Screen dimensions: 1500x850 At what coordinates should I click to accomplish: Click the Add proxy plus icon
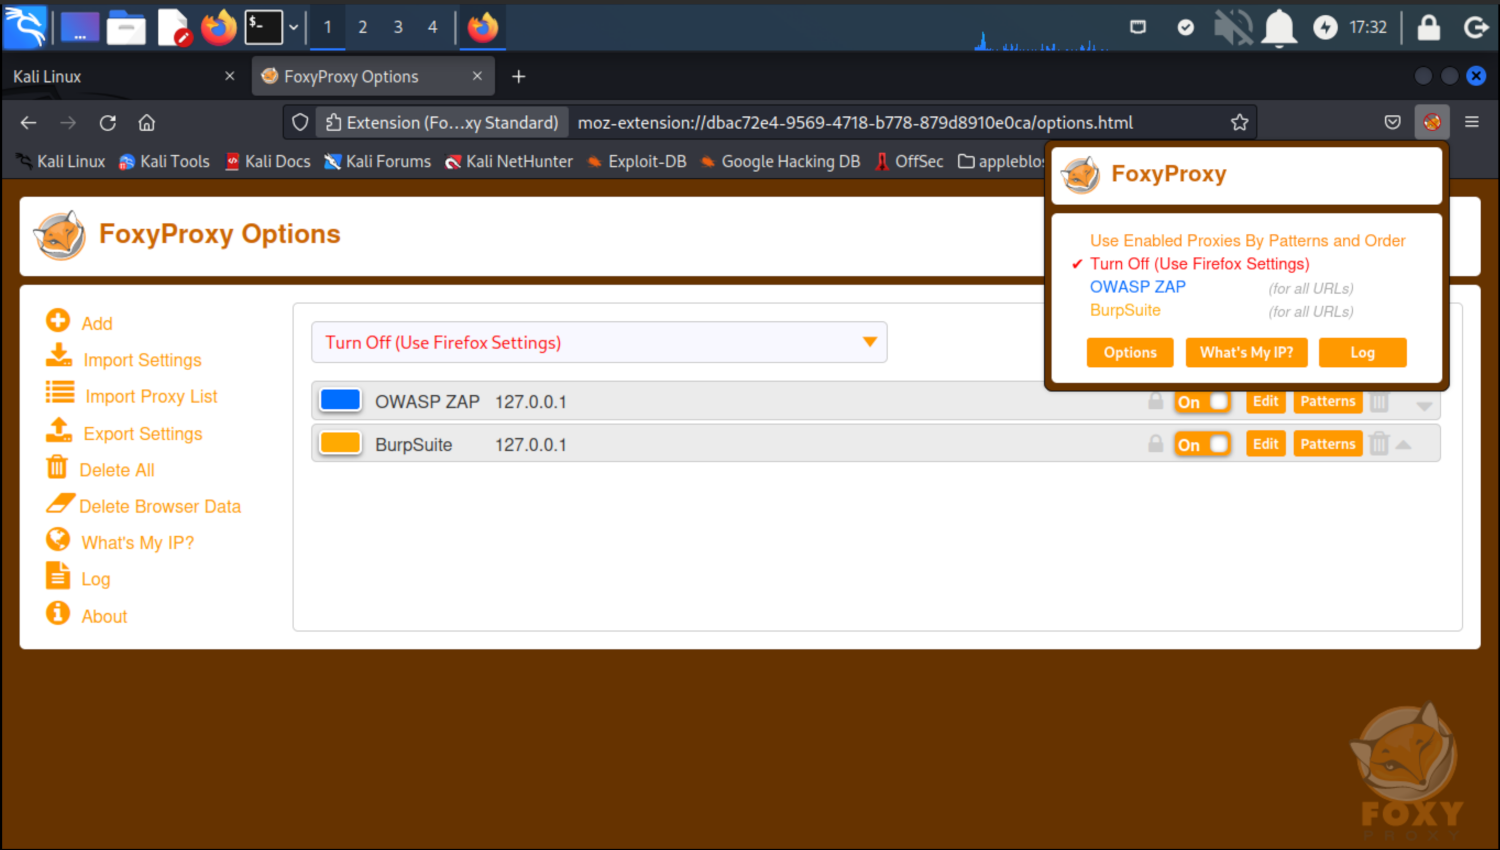58,320
